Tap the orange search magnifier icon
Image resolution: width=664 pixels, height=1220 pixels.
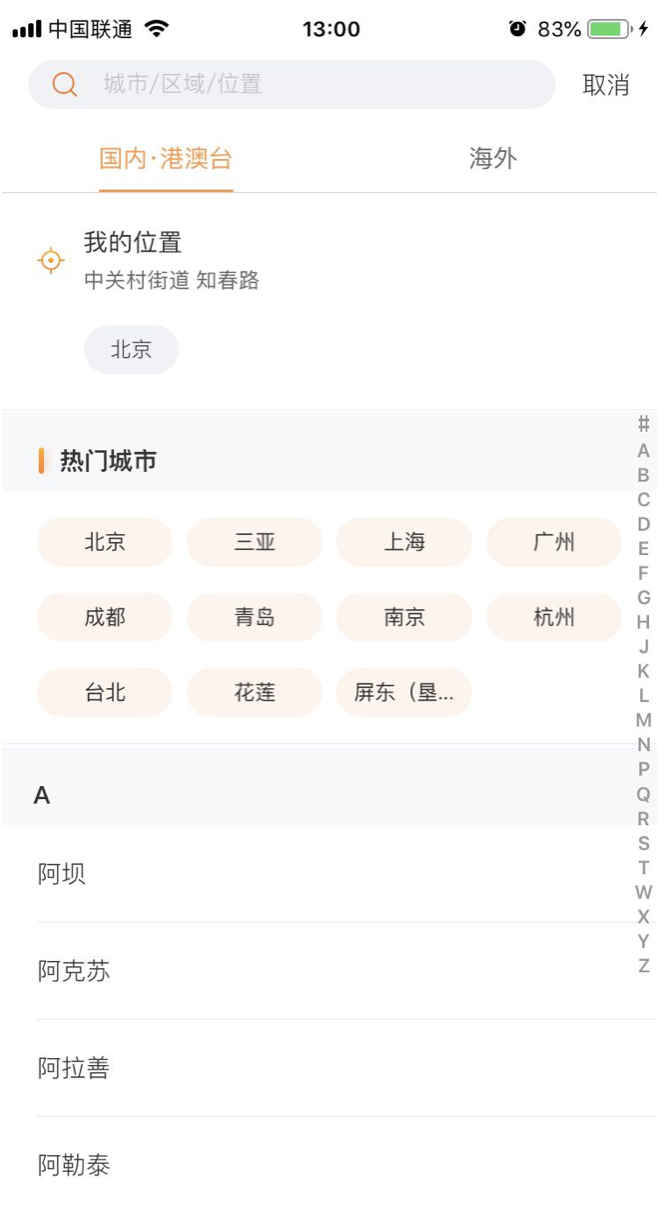pos(65,85)
